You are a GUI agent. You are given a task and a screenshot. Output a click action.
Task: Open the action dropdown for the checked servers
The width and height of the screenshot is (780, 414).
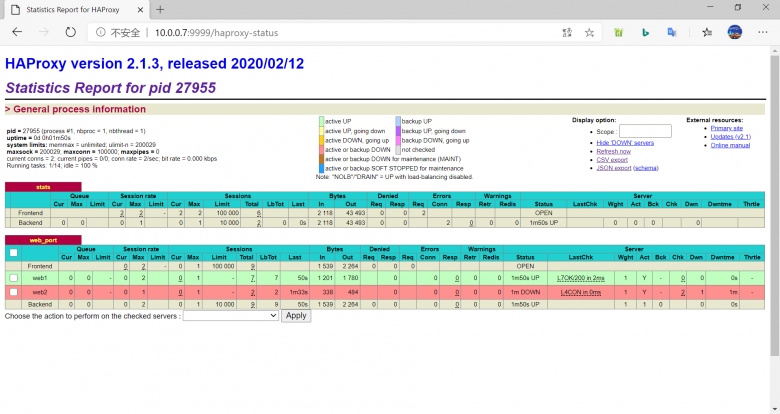230,315
